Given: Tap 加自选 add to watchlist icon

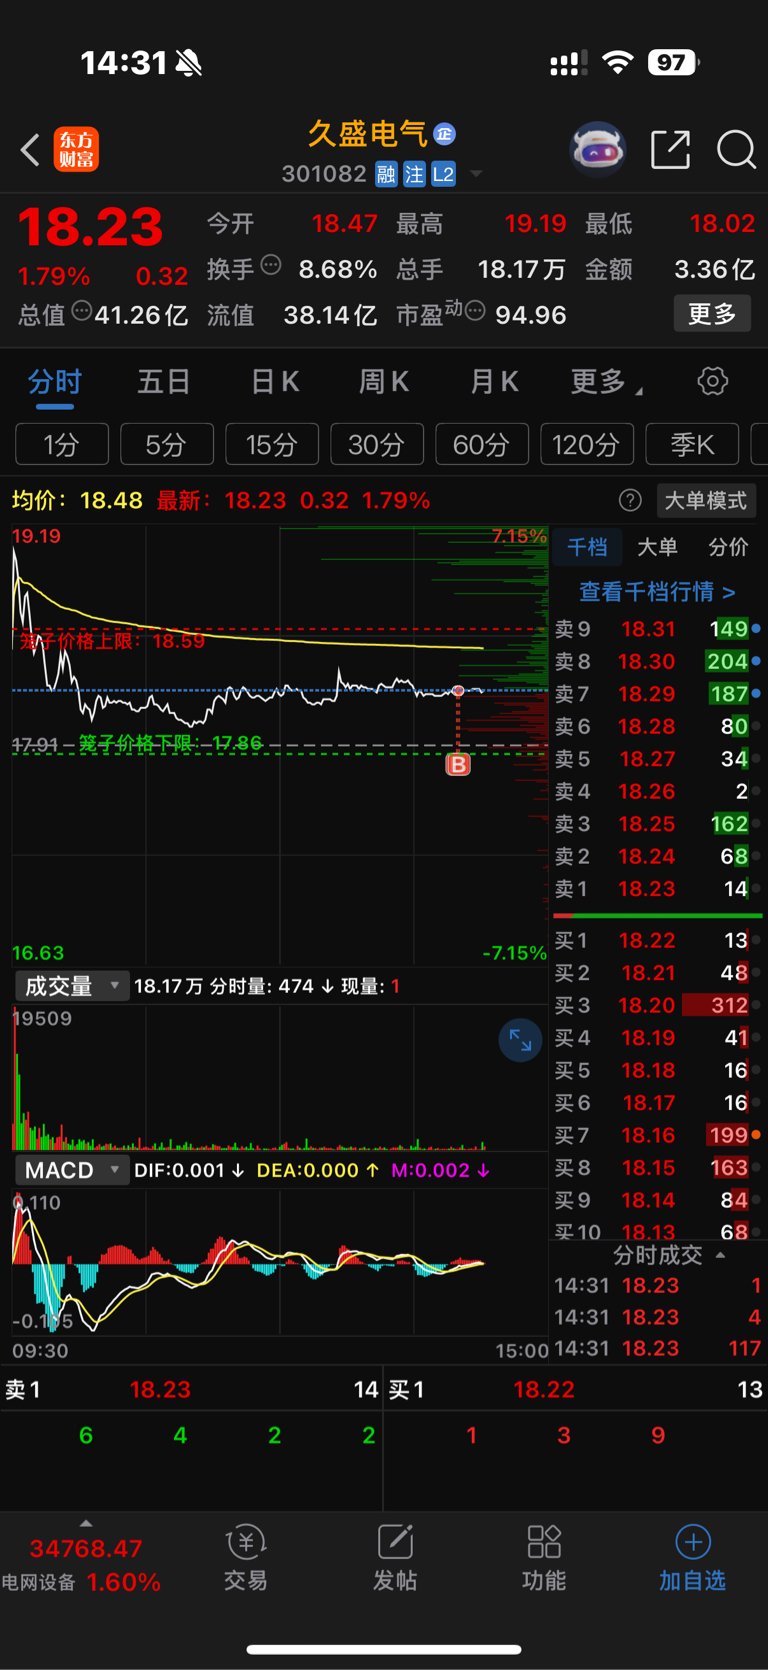Looking at the screenshot, I should 692,1558.
